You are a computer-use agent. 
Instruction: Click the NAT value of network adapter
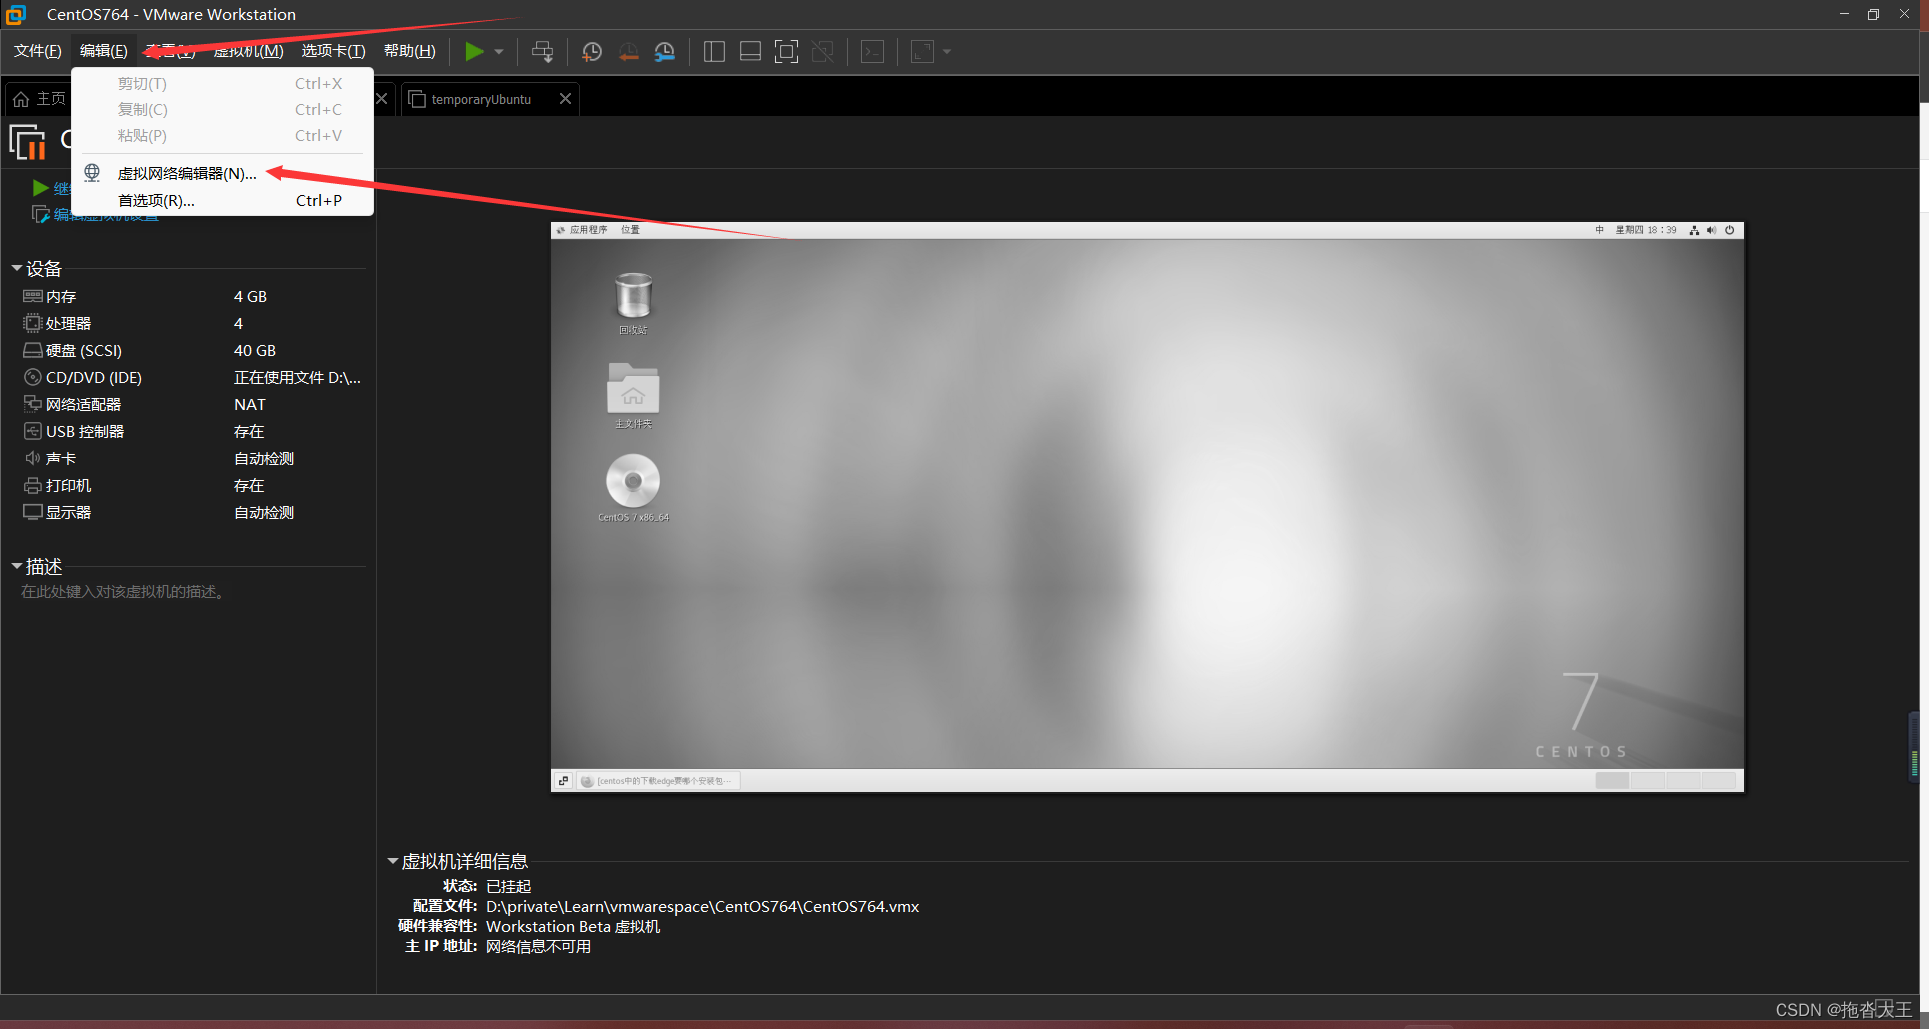click(250, 404)
